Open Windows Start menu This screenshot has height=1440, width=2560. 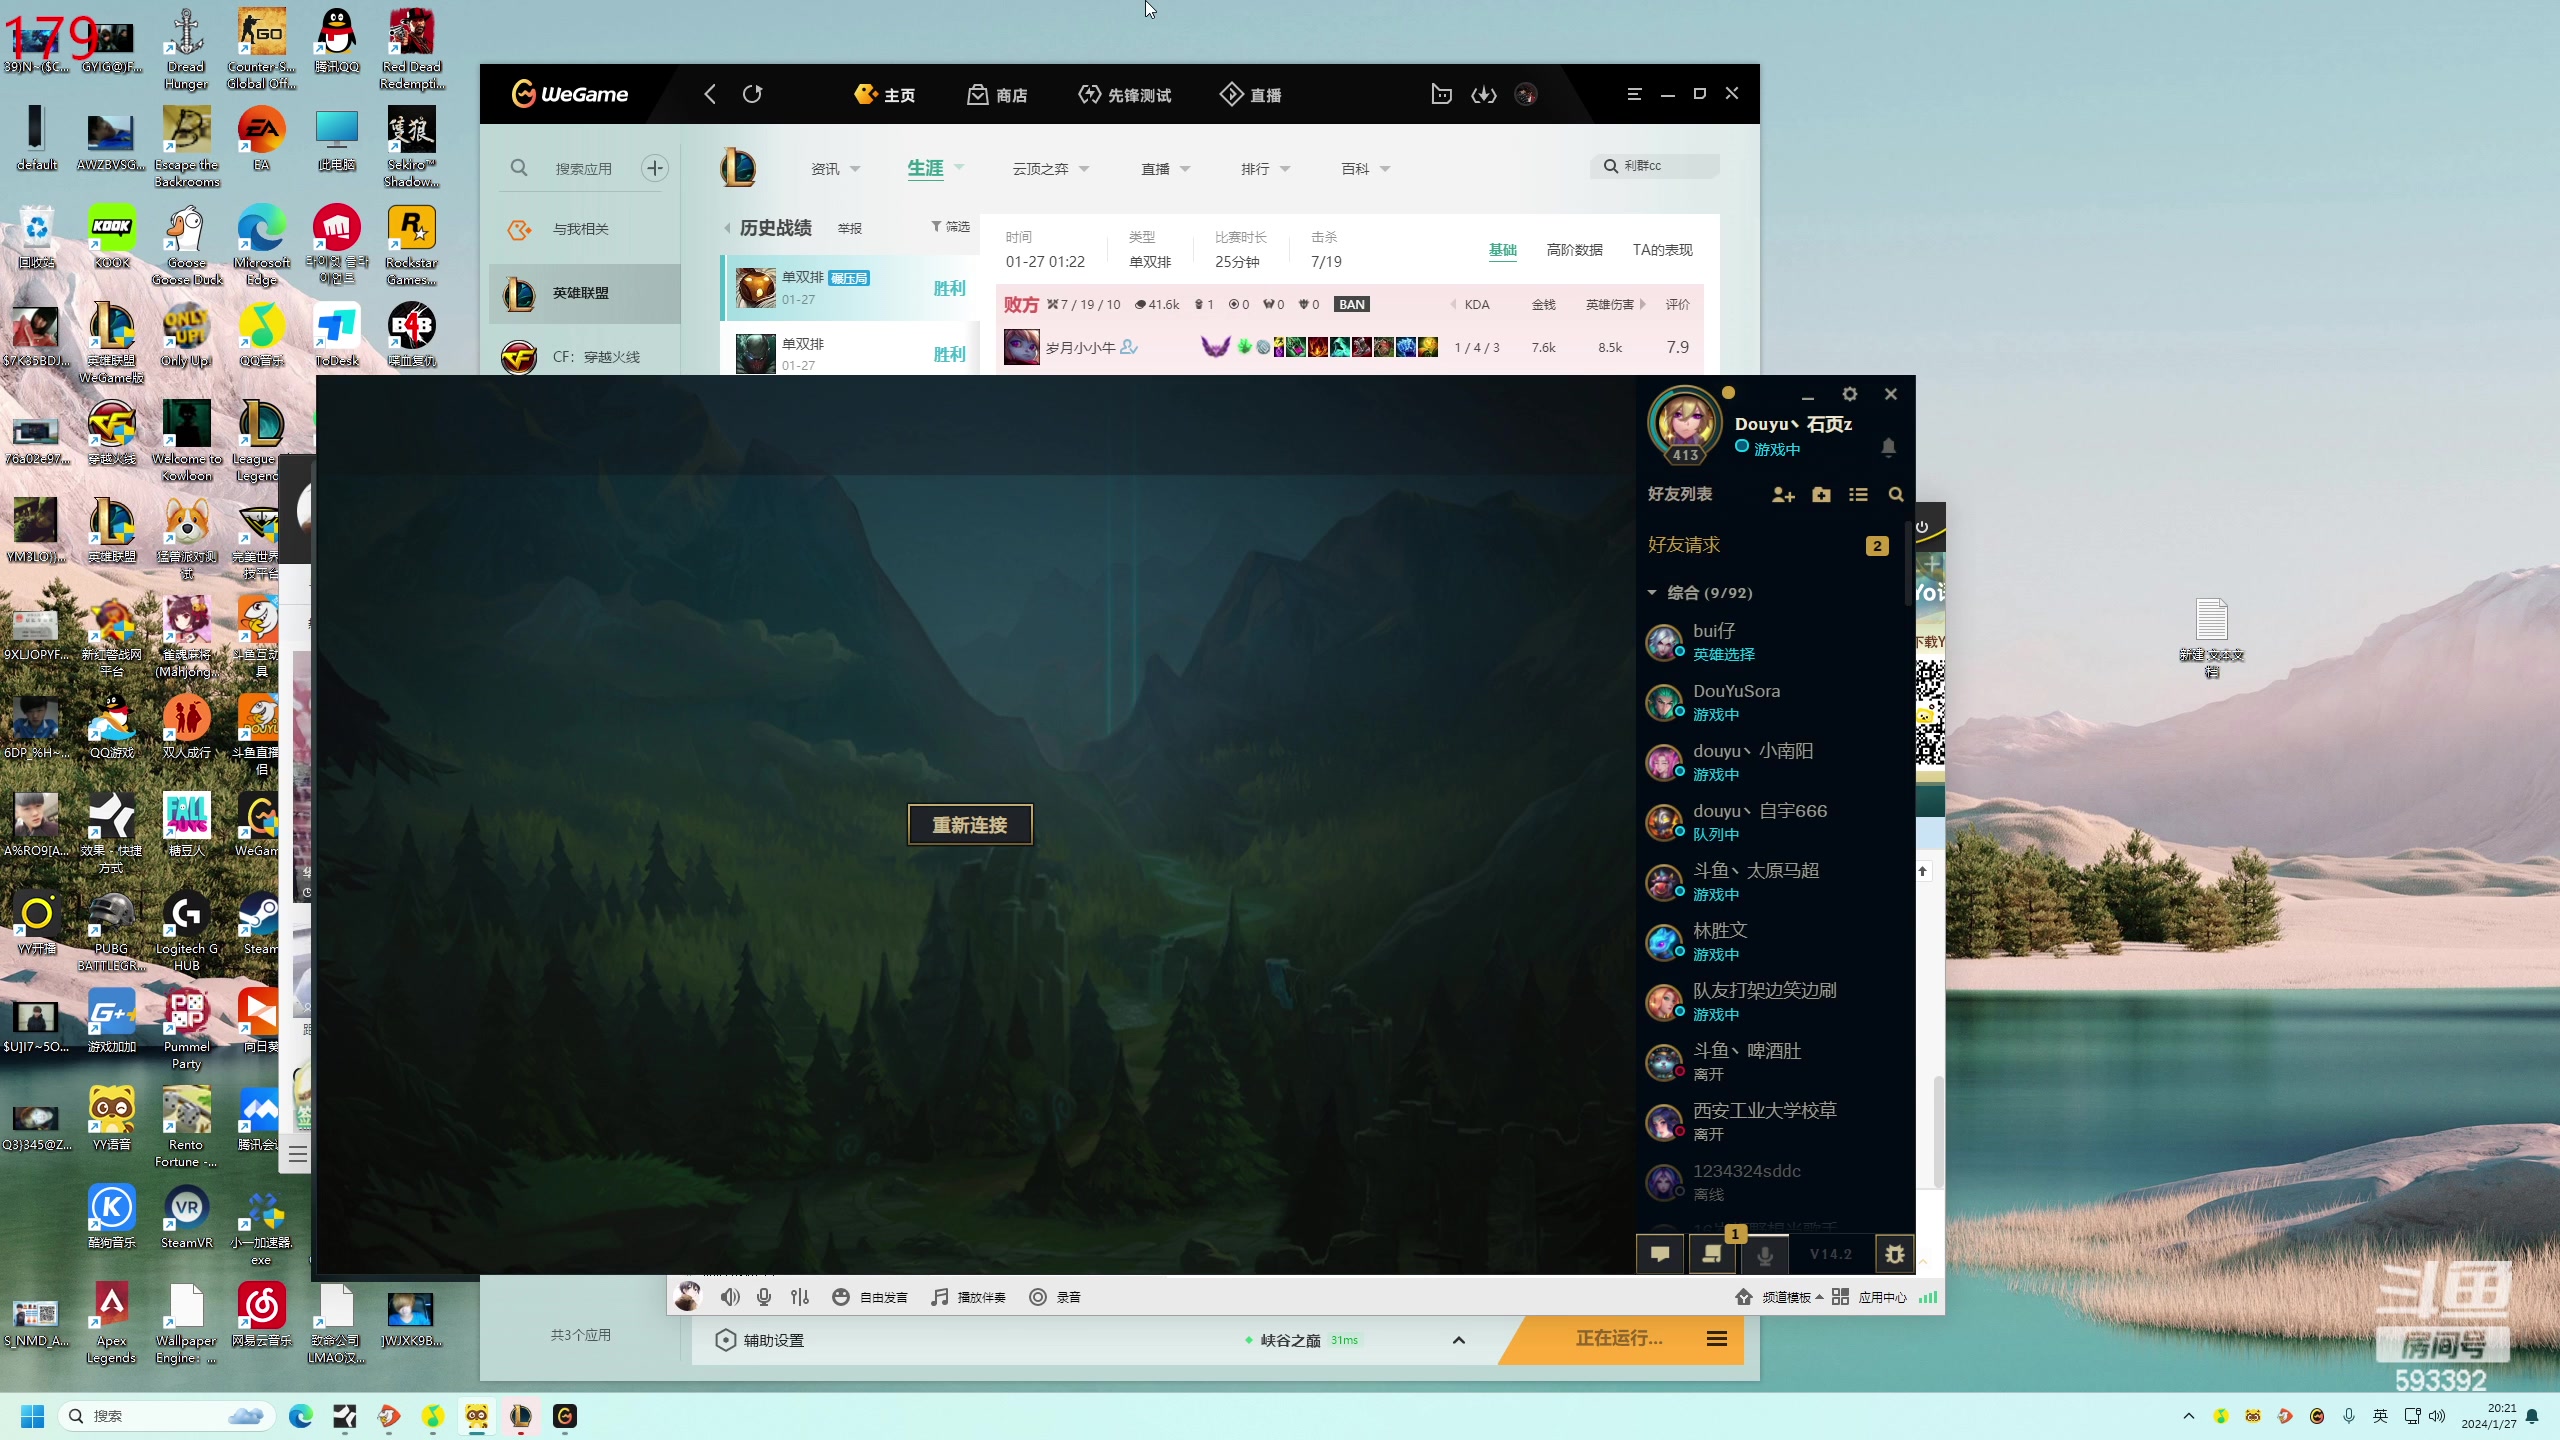33,1416
